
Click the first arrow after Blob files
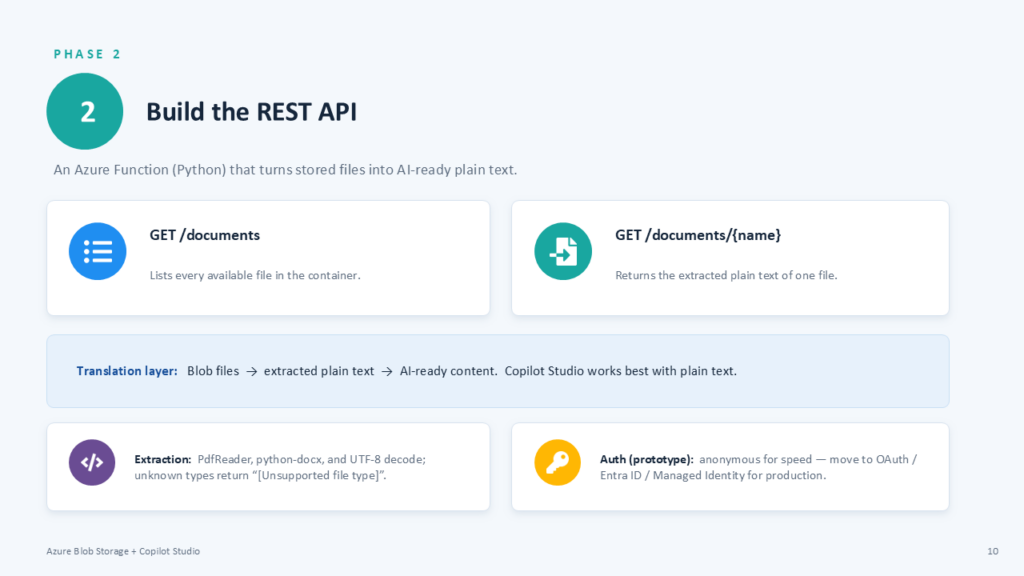[251, 372]
